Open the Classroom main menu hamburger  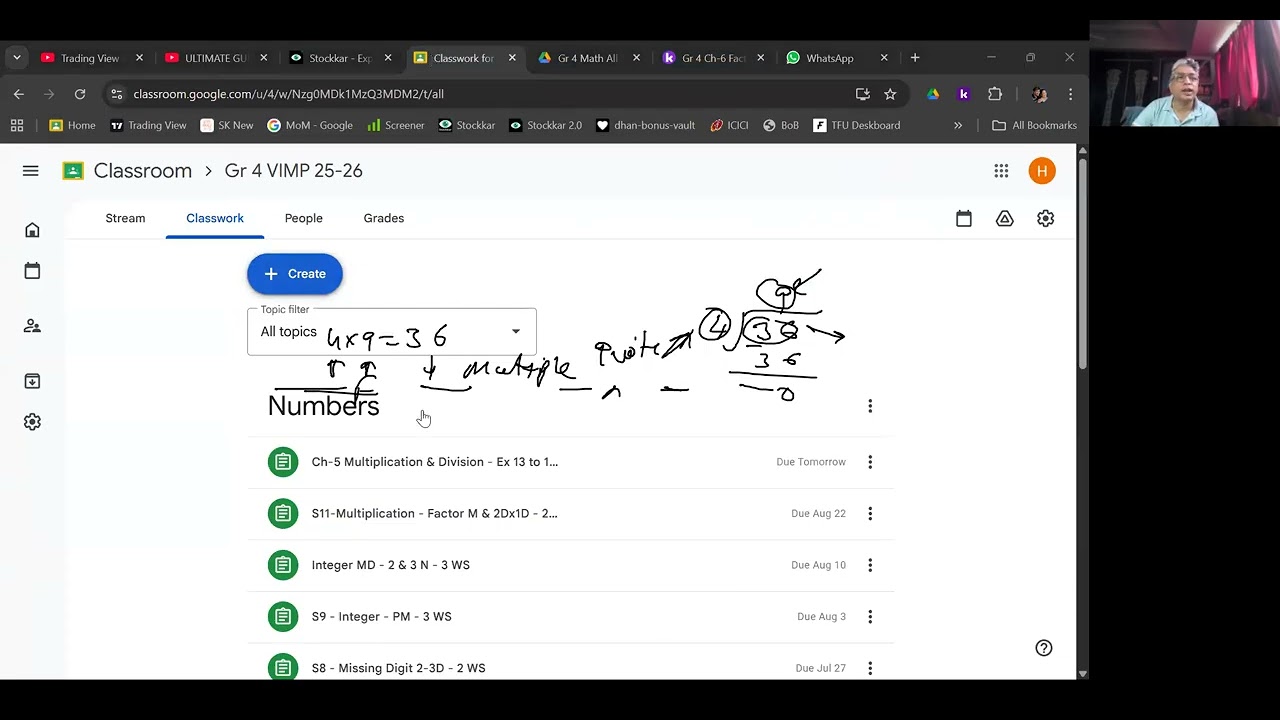point(31,171)
